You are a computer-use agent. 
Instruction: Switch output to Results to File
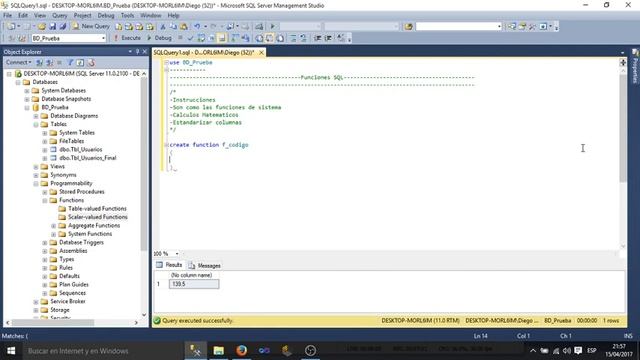pyautogui.click(x=280, y=38)
